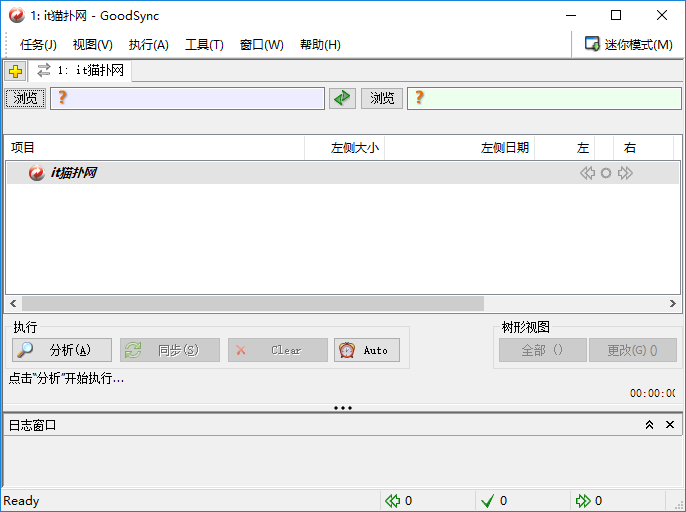Click the 右 column header

643,147
